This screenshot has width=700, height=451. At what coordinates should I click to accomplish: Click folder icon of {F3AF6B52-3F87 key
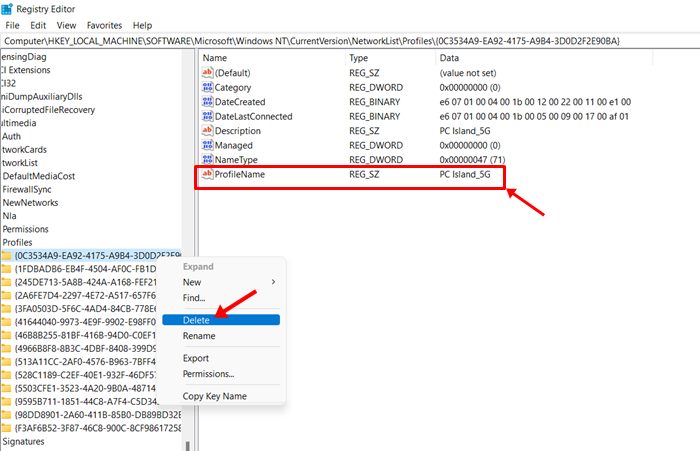point(6,428)
